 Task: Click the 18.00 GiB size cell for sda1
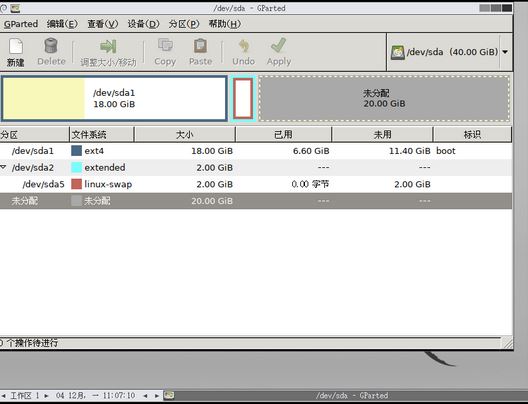pyautogui.click(x=212, y=151)
